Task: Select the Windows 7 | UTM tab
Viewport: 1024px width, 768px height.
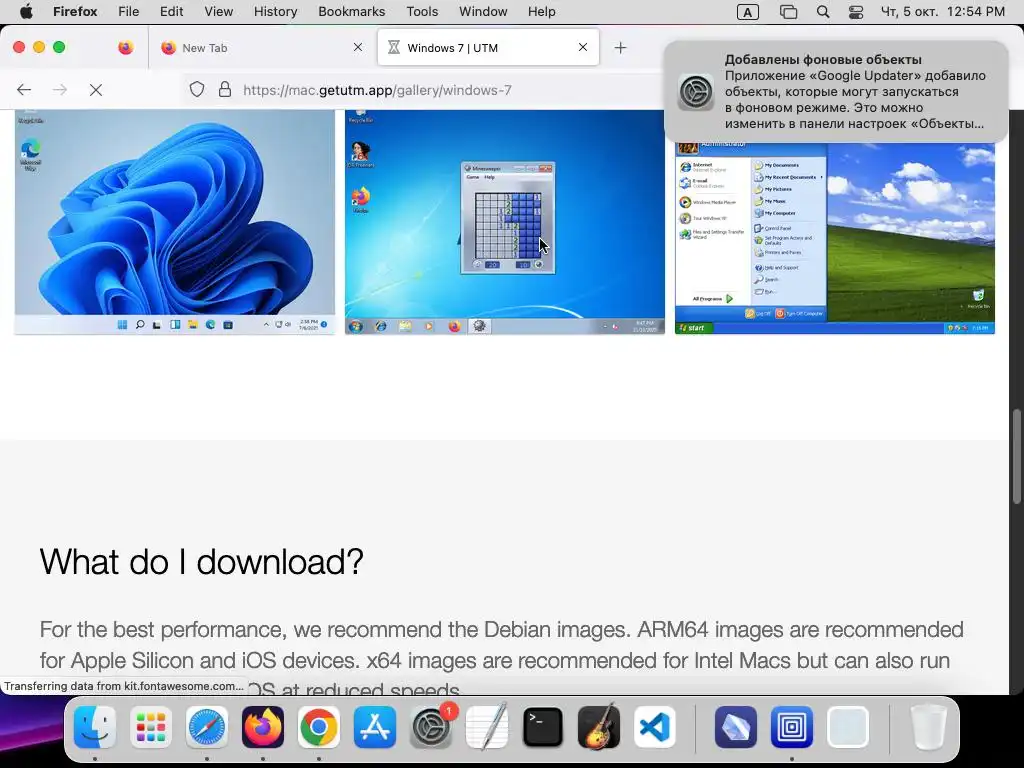Action: (488, 48)
